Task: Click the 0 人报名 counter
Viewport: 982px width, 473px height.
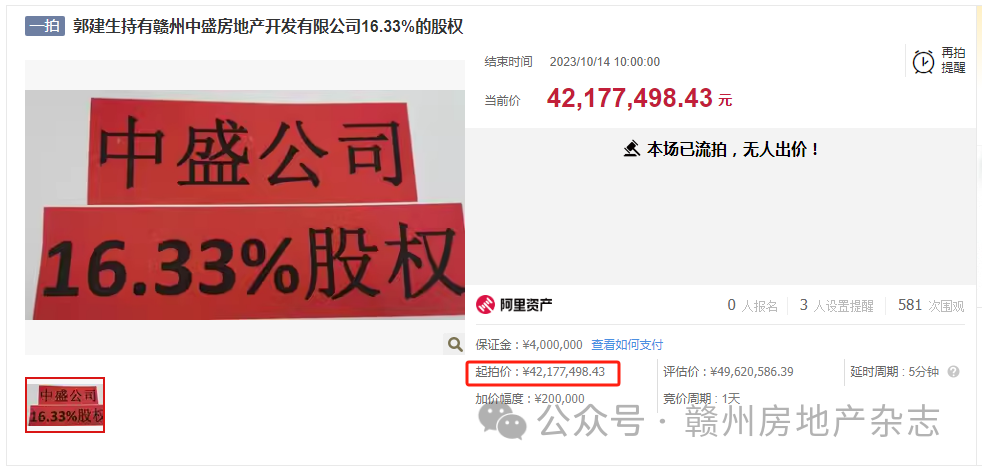Action: [752, 306]
